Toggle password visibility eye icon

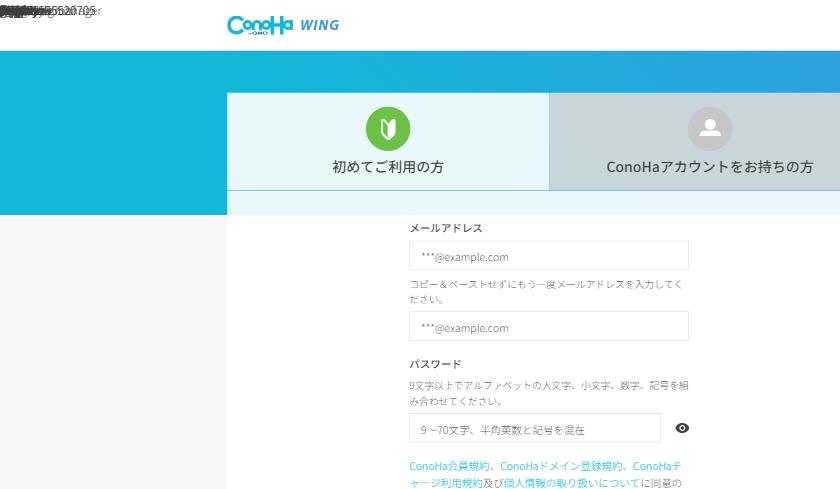[x=682, y=427]
